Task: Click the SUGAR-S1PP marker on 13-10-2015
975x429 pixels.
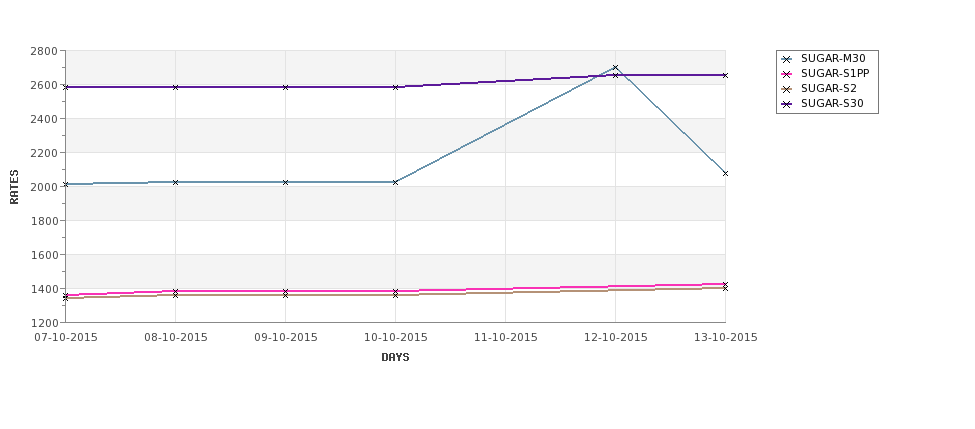Action: tap(726, 284)
